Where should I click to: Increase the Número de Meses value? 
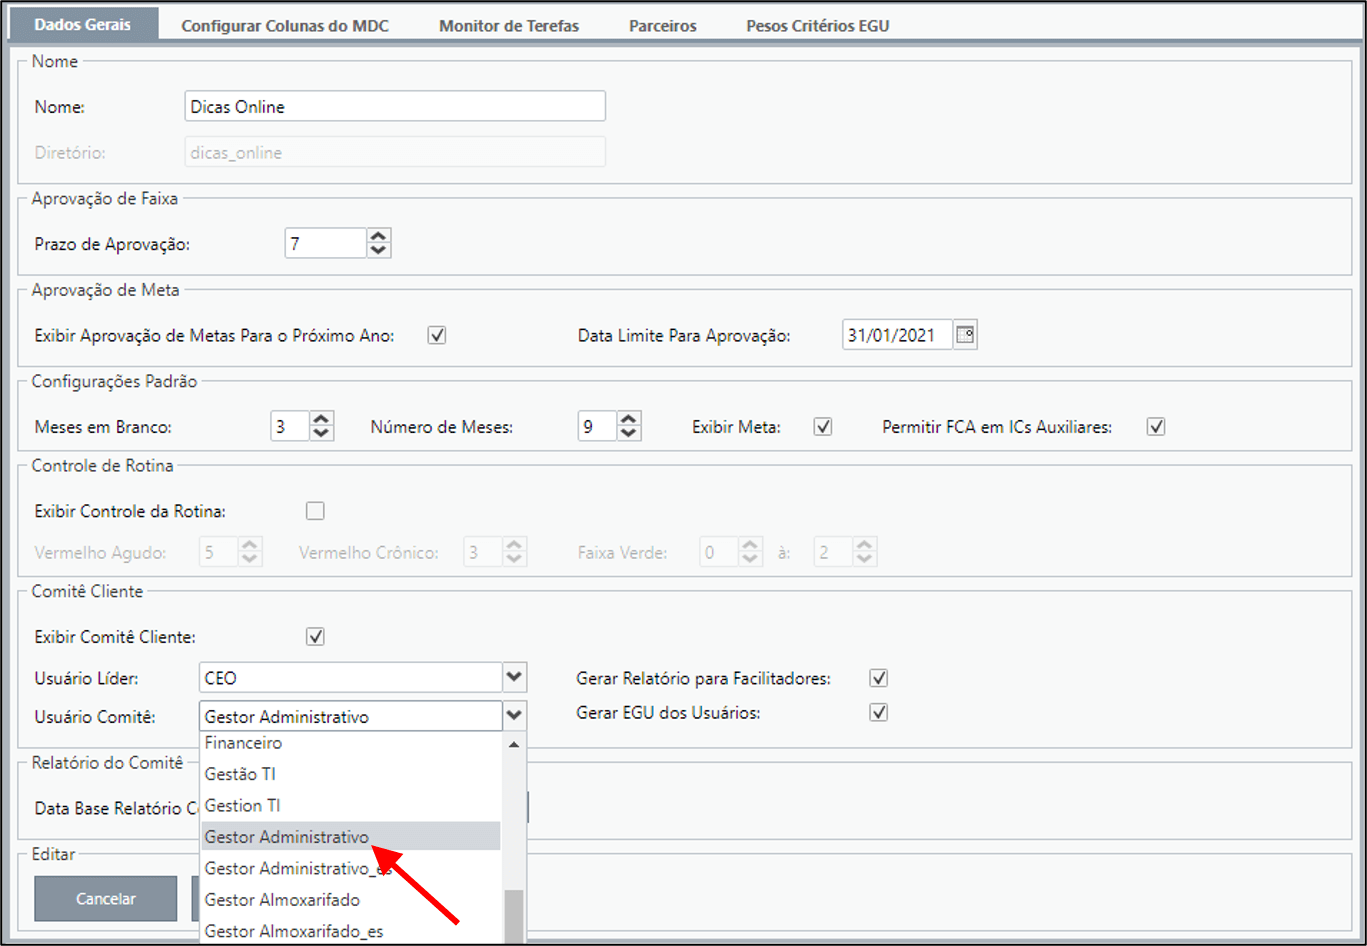pyautogui.click(x=629, y=420)
